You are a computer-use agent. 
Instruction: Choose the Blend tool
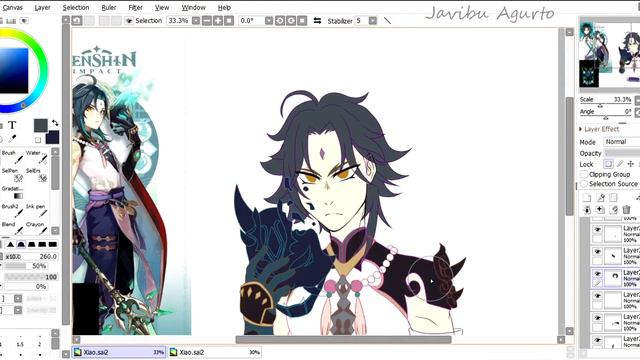pyautogui.click(x=12, y=228)
